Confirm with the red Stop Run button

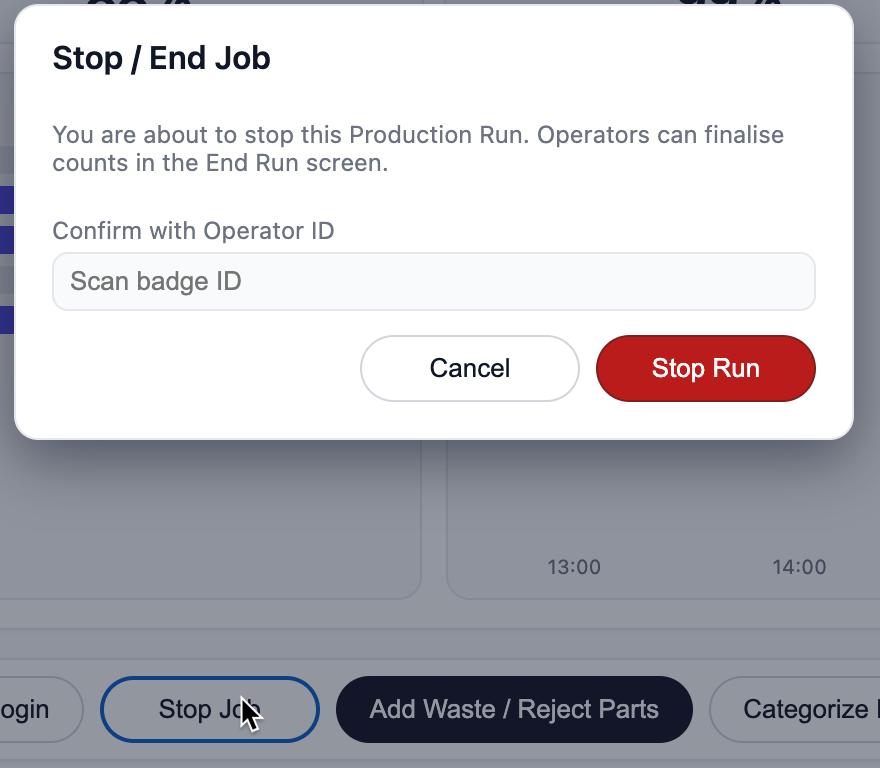705,368
